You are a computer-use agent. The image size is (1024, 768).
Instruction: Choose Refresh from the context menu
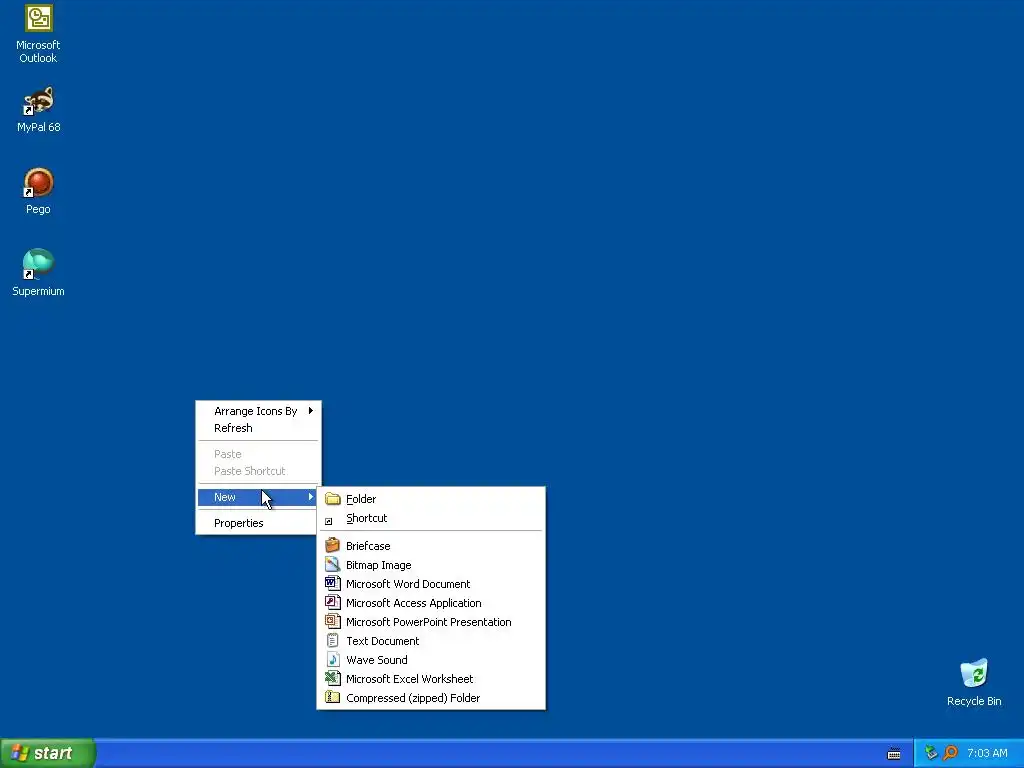click(x=259, y=428)
